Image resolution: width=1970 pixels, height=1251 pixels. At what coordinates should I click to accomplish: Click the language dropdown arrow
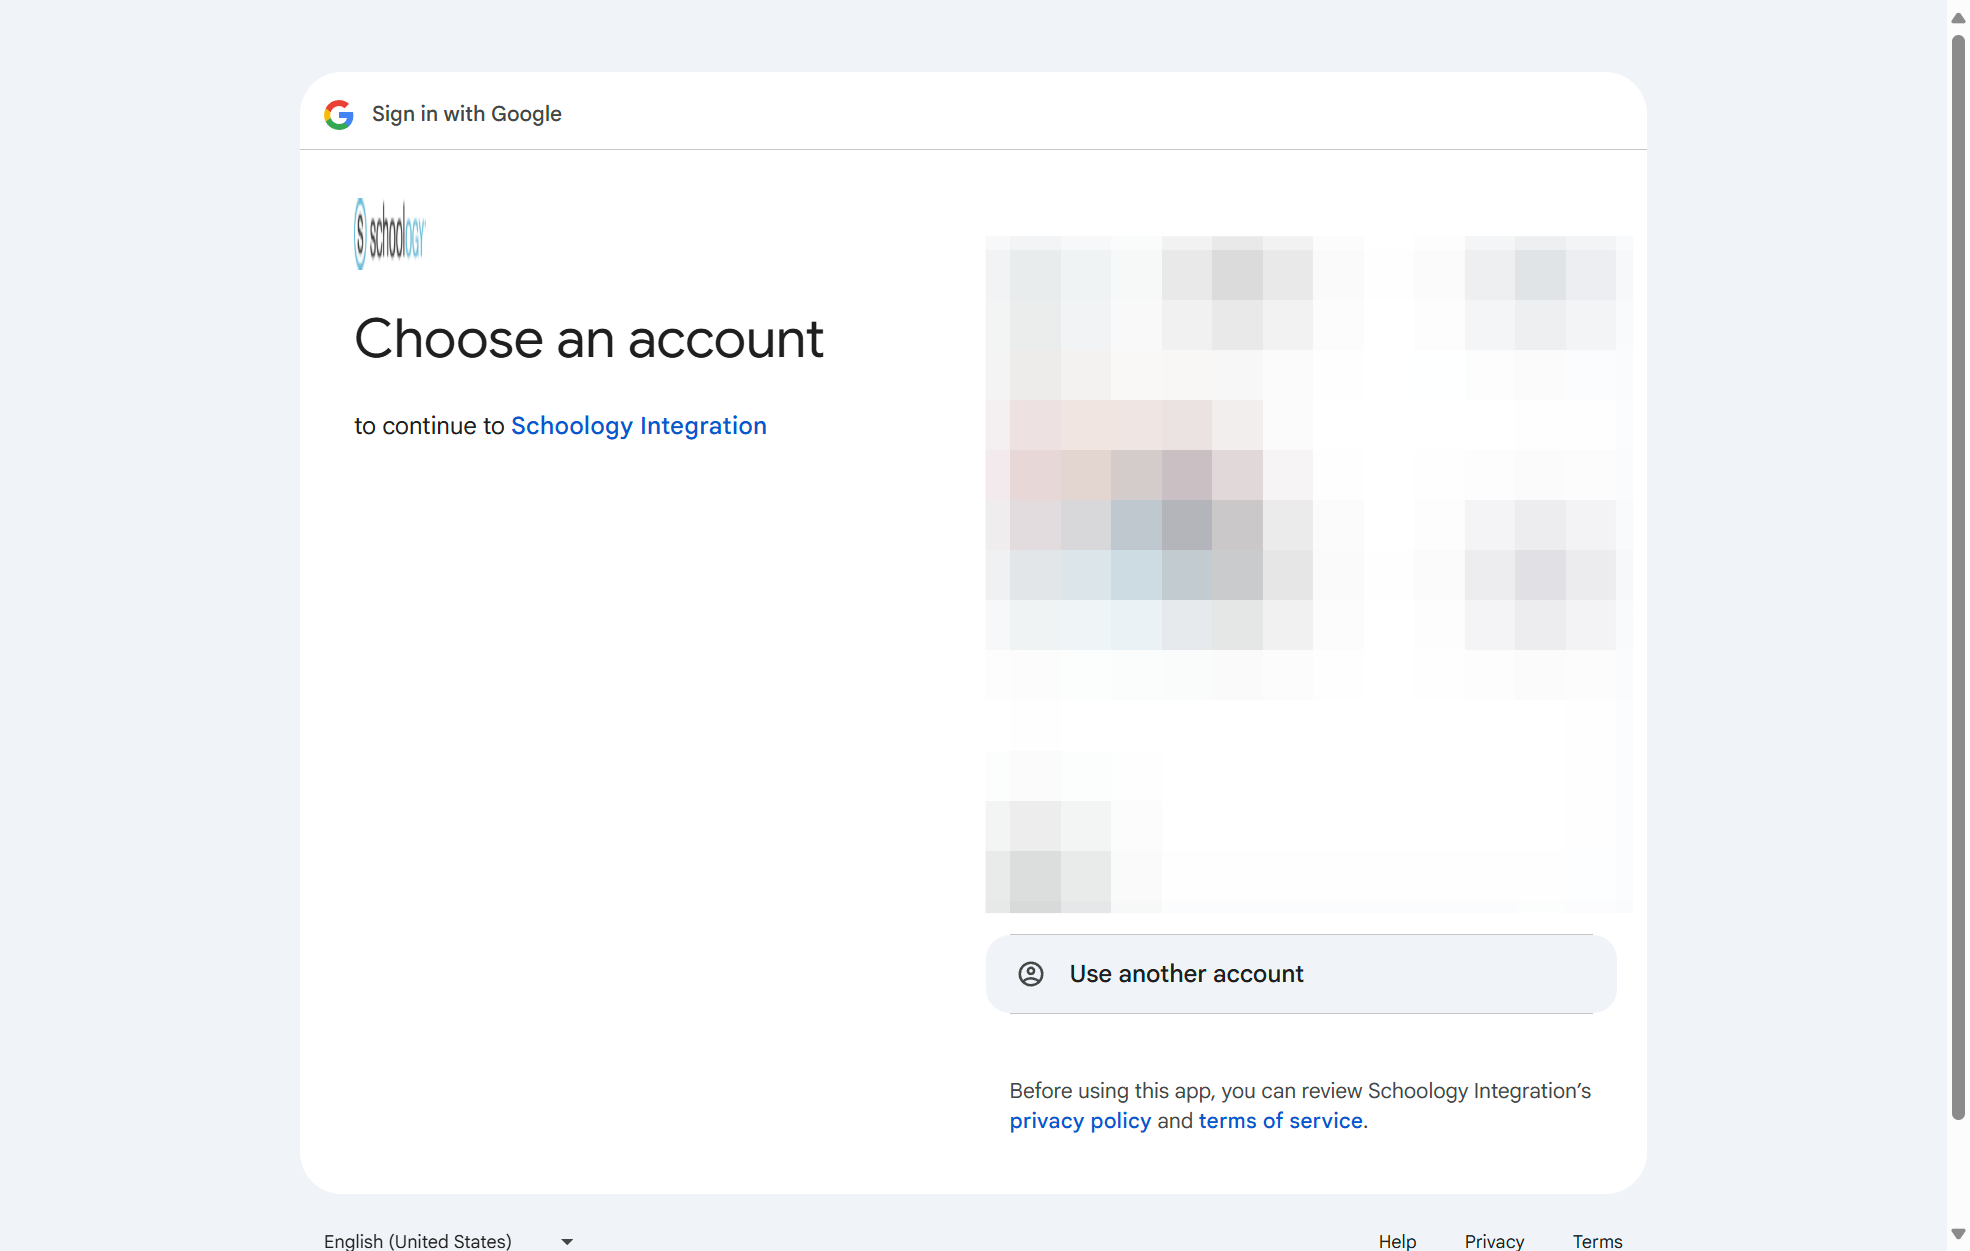click(x=567, y=1242)
